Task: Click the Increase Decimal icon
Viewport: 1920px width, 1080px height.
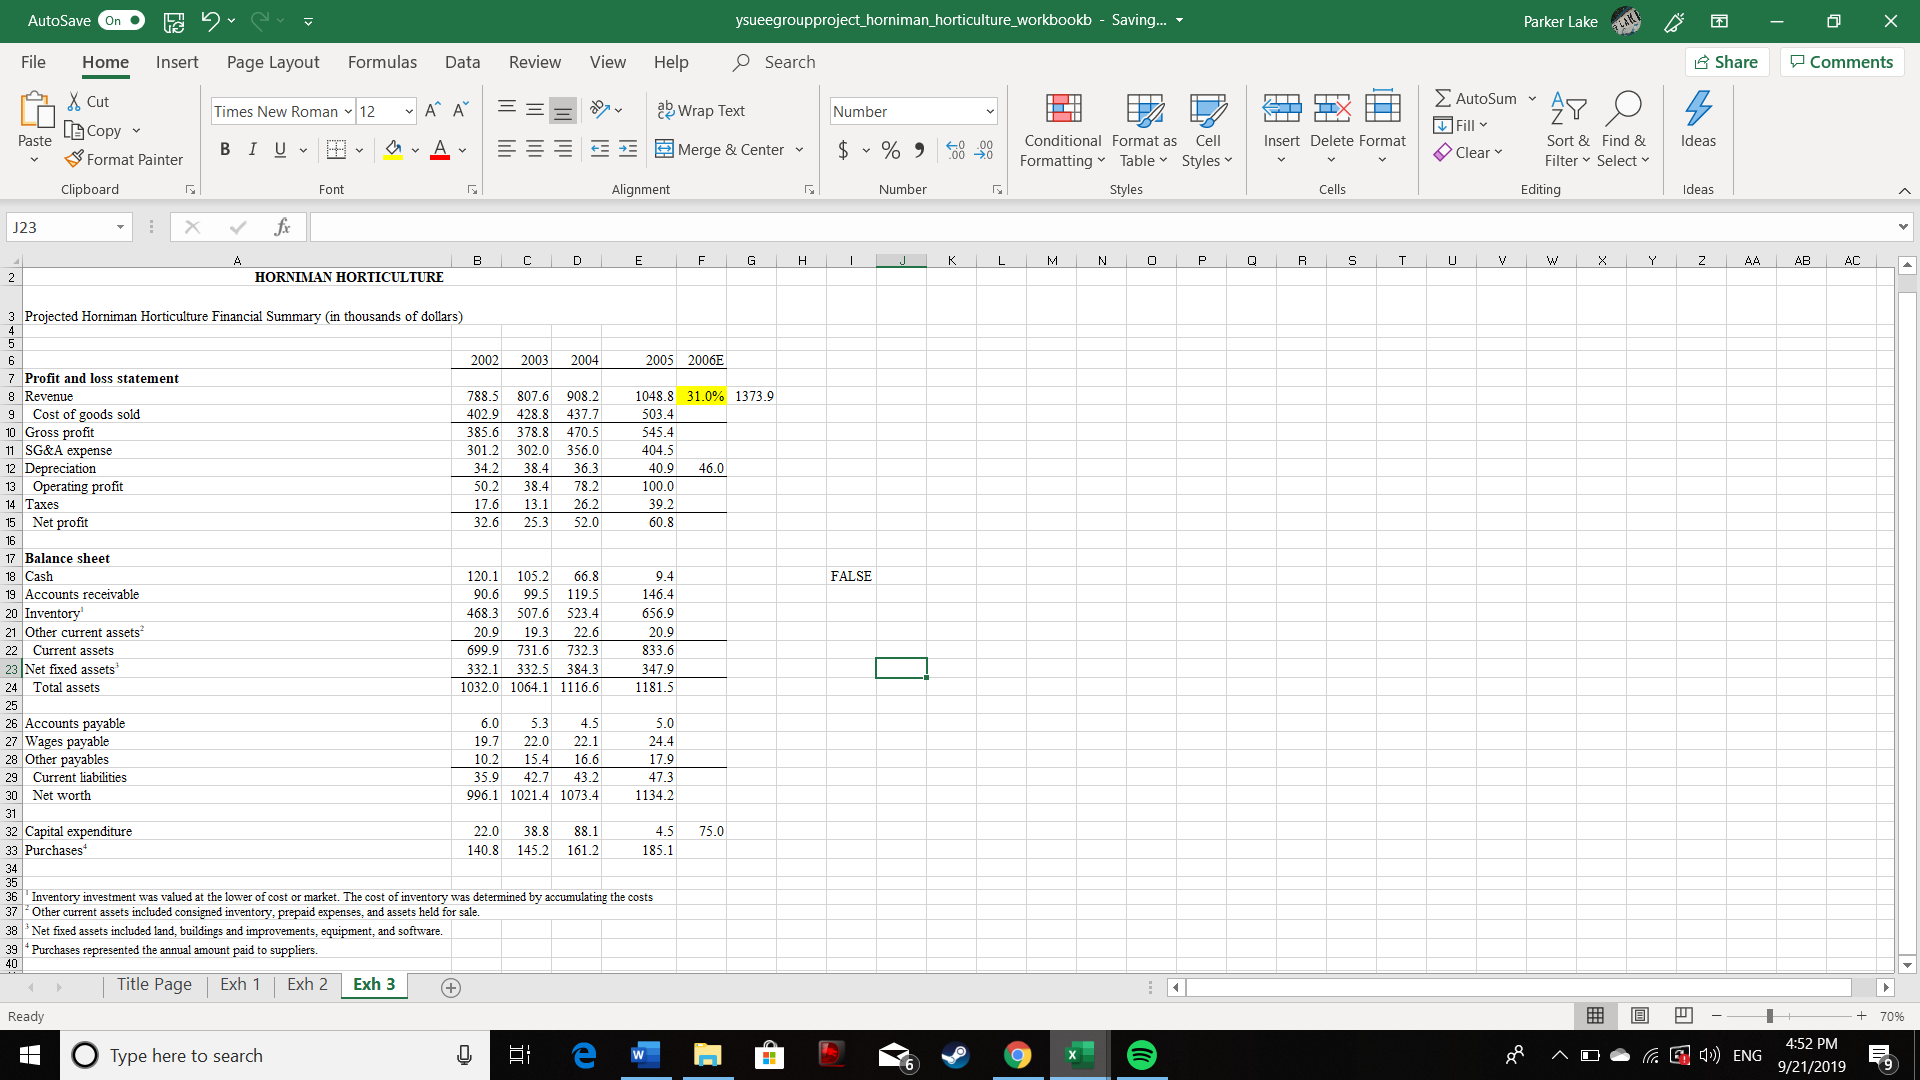Action: [x=955, y=149]
